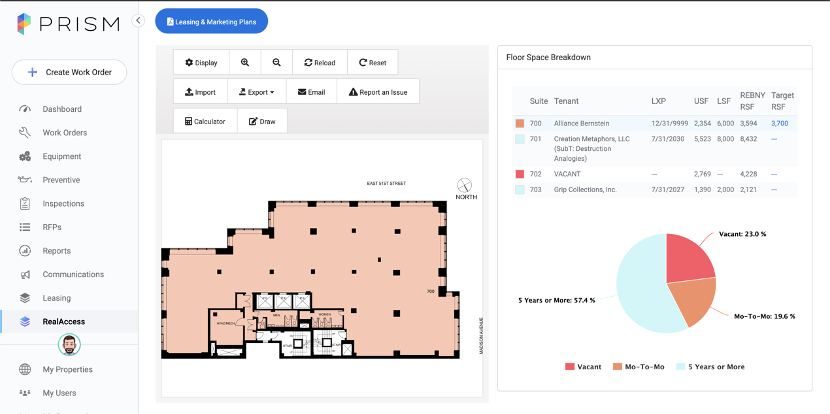Click the 3,700 Target RSF link
Screen dimensions: 830x414
780,123
